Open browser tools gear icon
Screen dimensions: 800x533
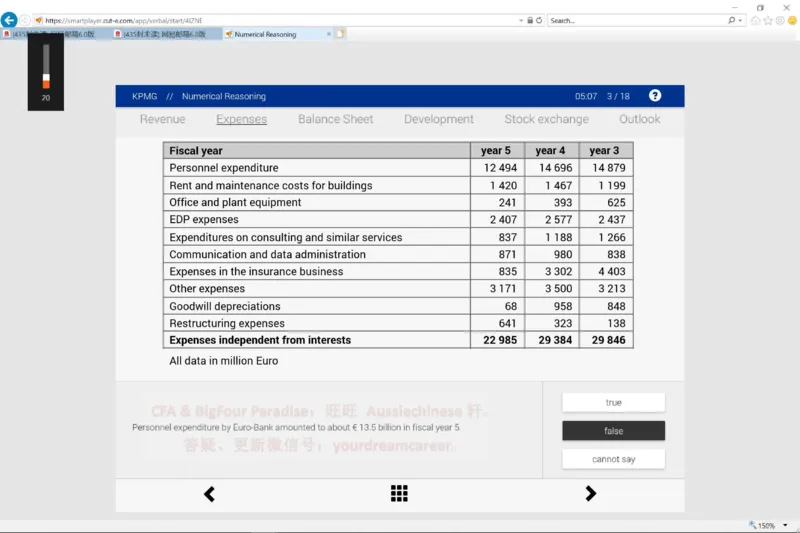(x=780, y=20)
